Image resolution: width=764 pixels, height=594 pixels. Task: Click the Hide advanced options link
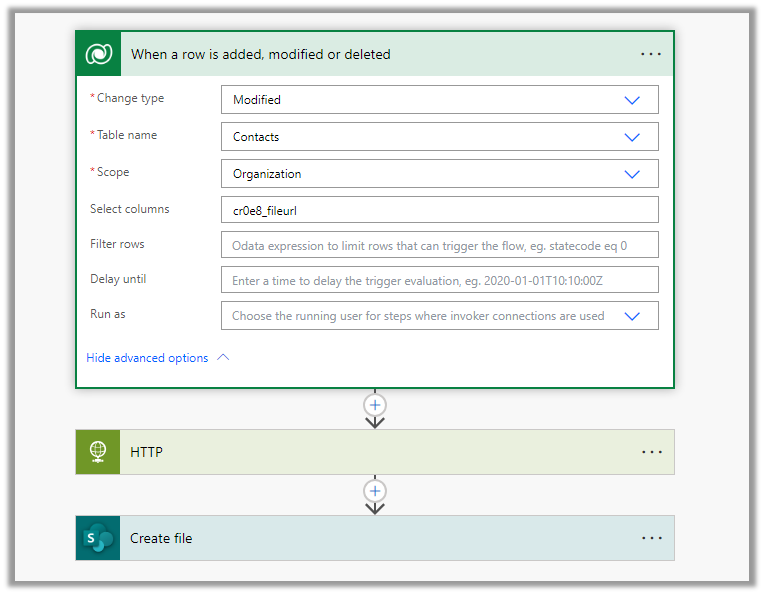pyautogui.click(x=147, y=358)
